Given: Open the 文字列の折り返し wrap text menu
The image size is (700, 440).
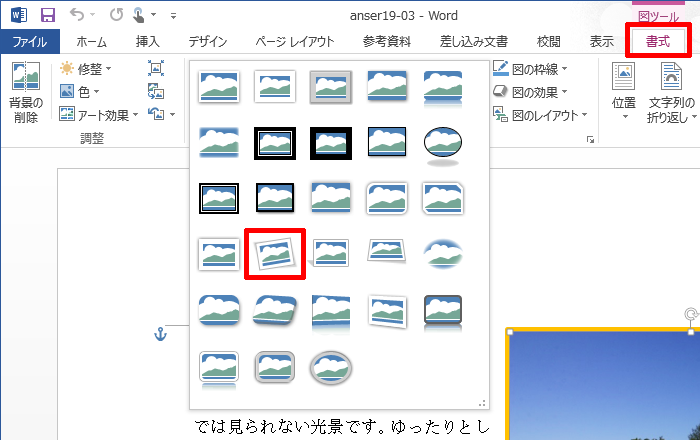Looking at the screenshot, I should click(671, 91).
